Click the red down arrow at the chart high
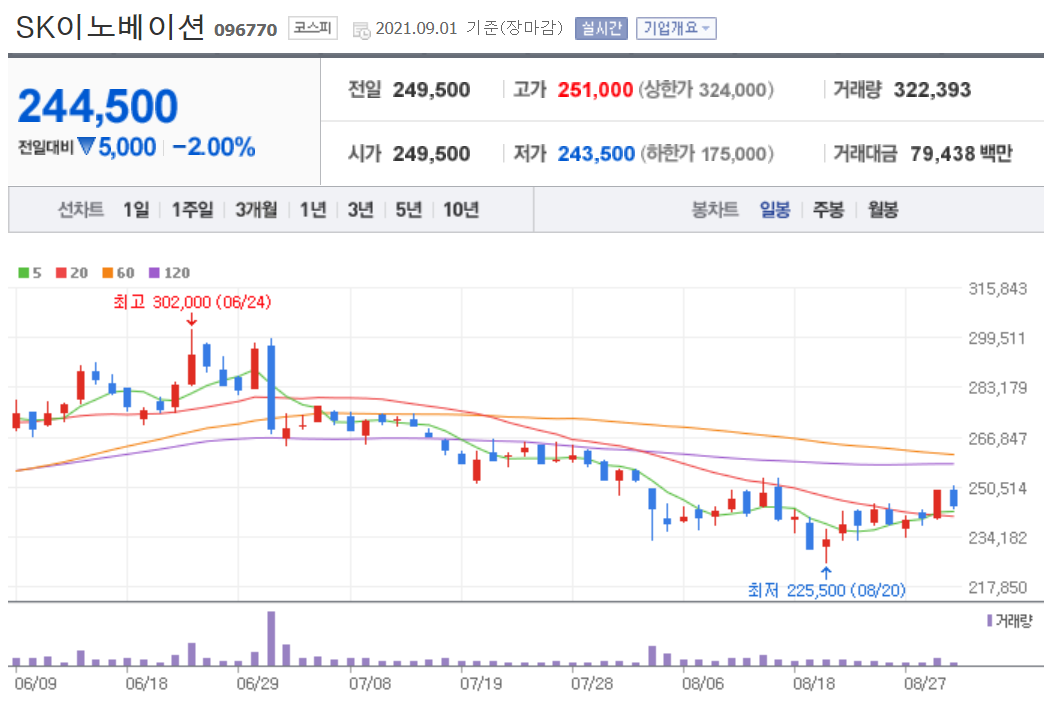The image size is (1044, 710). pos(192,320)
